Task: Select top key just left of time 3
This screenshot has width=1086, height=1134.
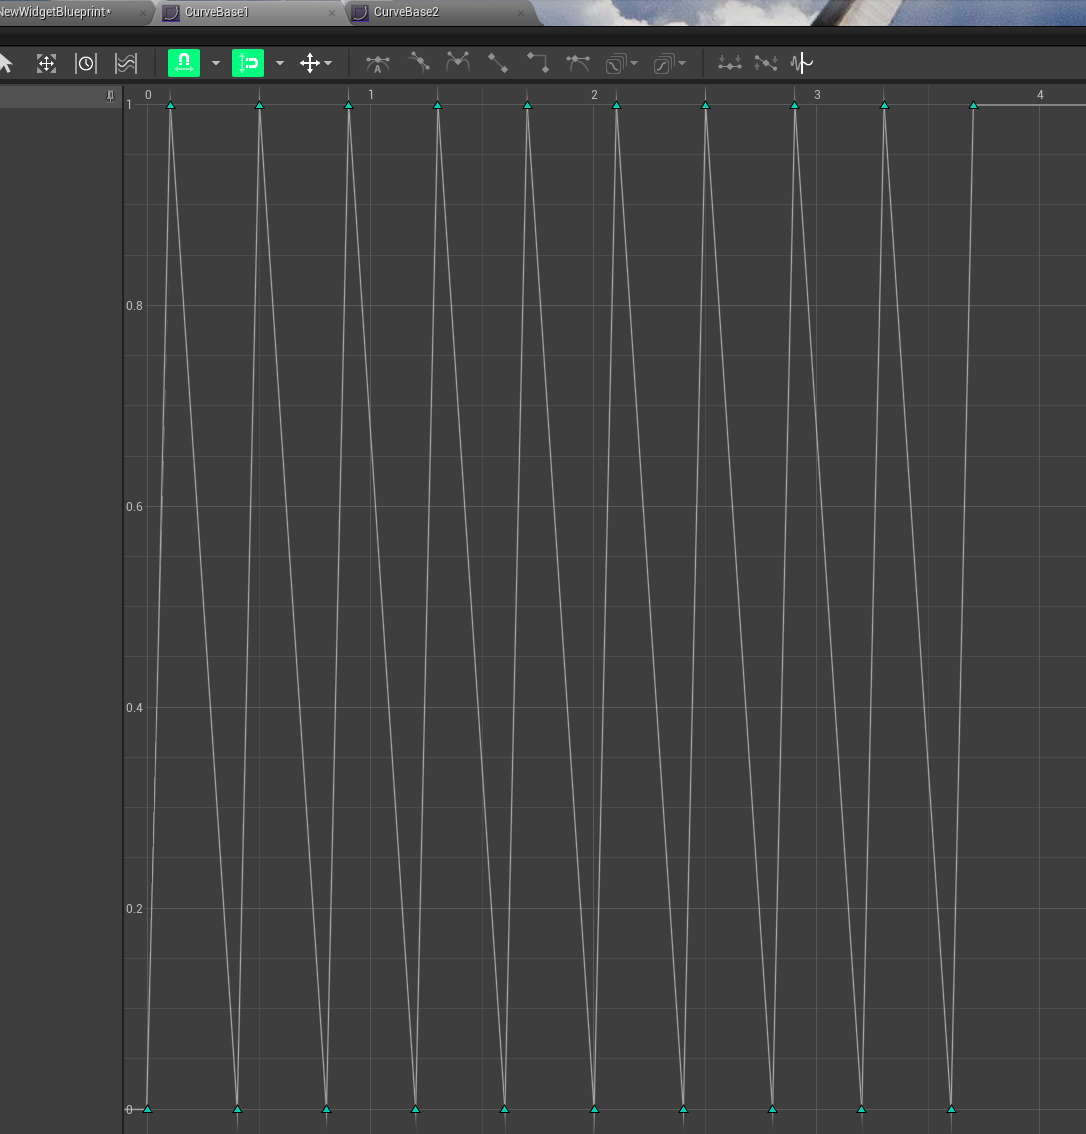Action: [x=795, y=106]
